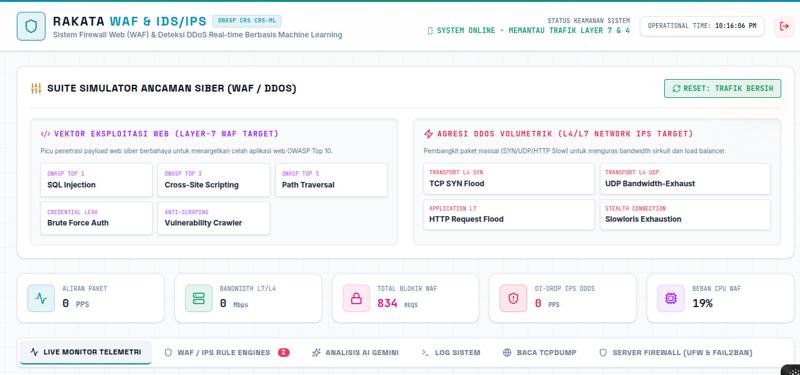Click the notification badge showing 2
Screen dimensions: 800x375
[284, 352]
